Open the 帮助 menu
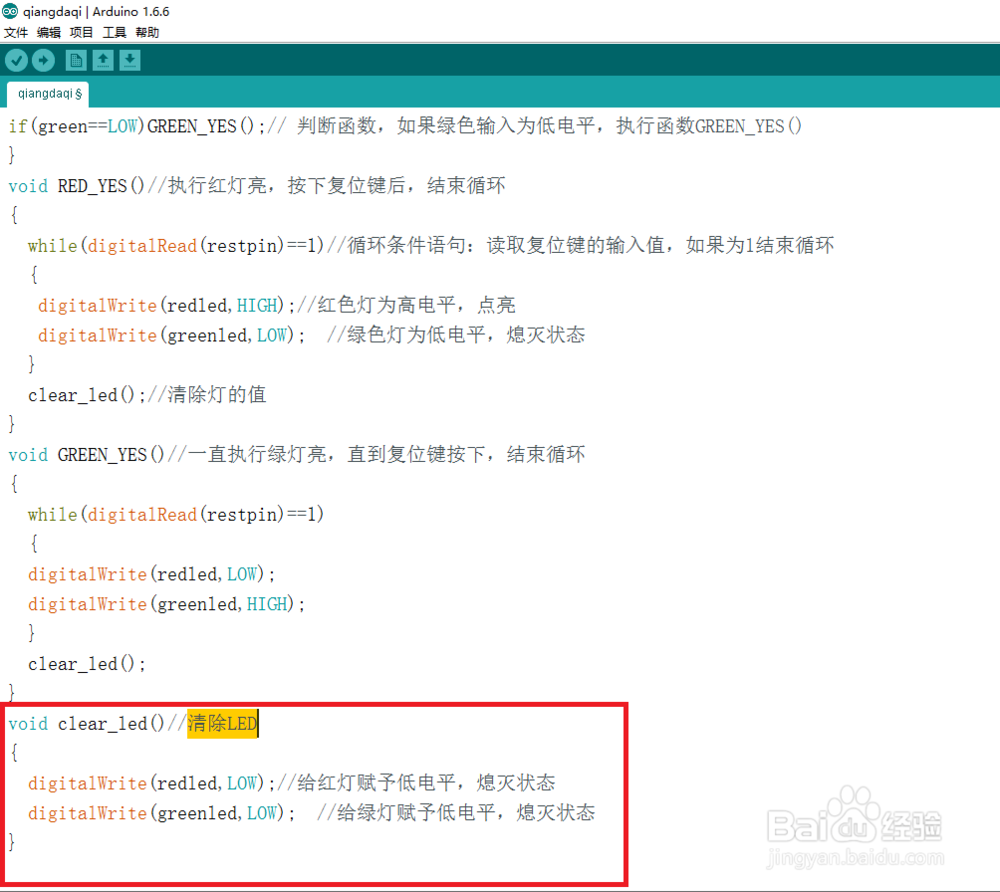The image size is (1000, 892). [x=146, y=32]
